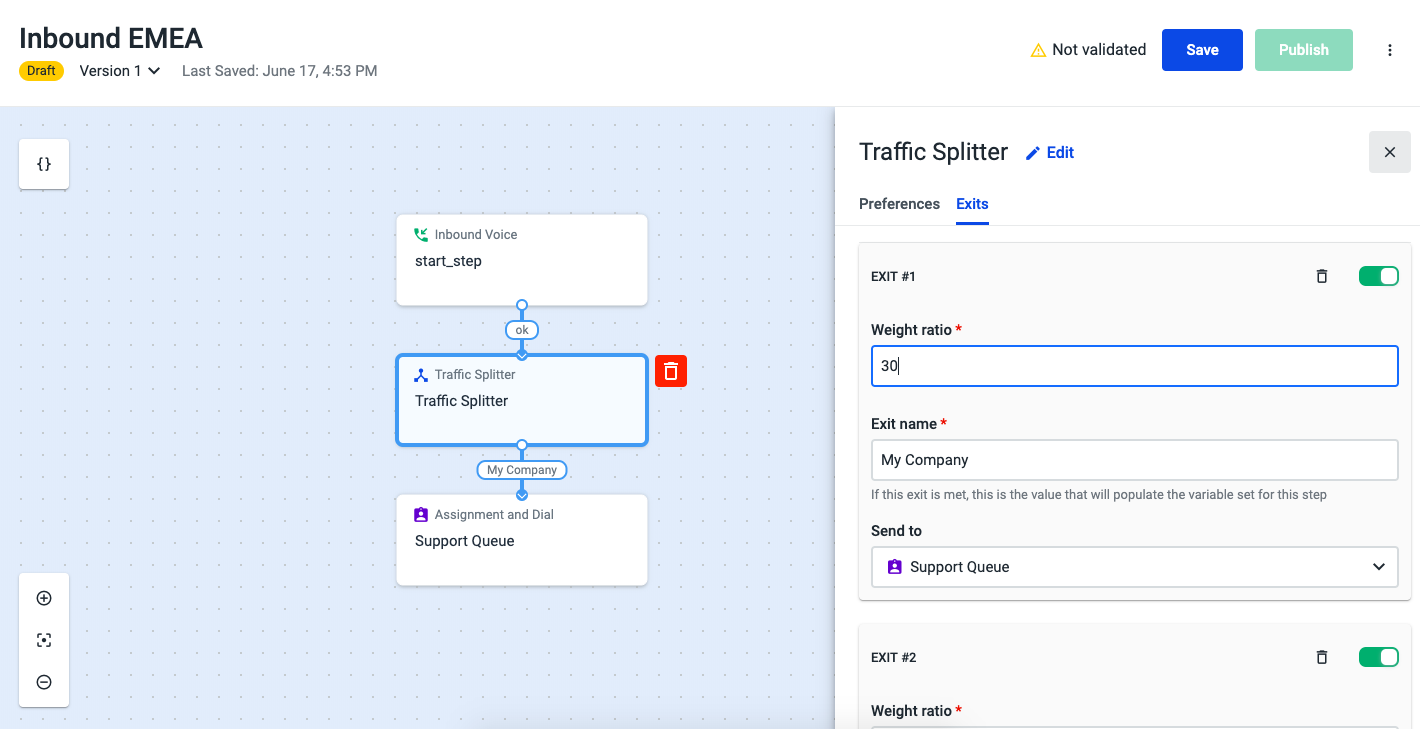Click the ok connector label
The image size is (1420, 729).
coord(522,330)
